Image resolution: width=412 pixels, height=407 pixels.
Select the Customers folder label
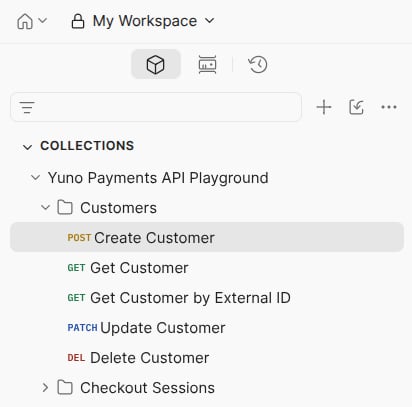click(x=118, y=208)
